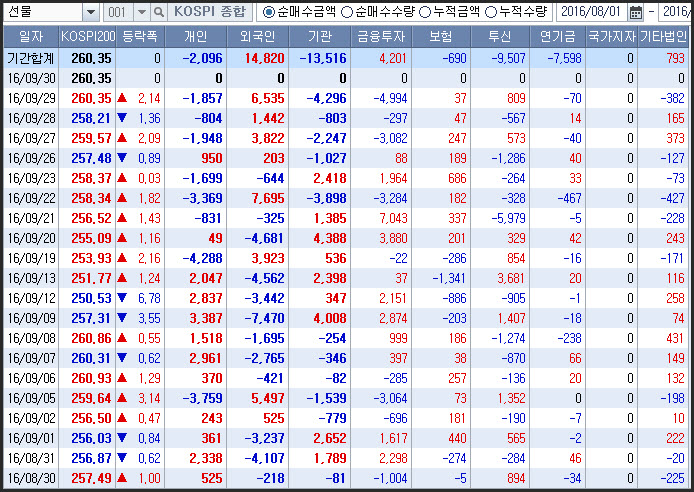Sort by the 개인 column header
This screenshot has width=694, height=492.
pyautogui.click(x=196, y=37)
